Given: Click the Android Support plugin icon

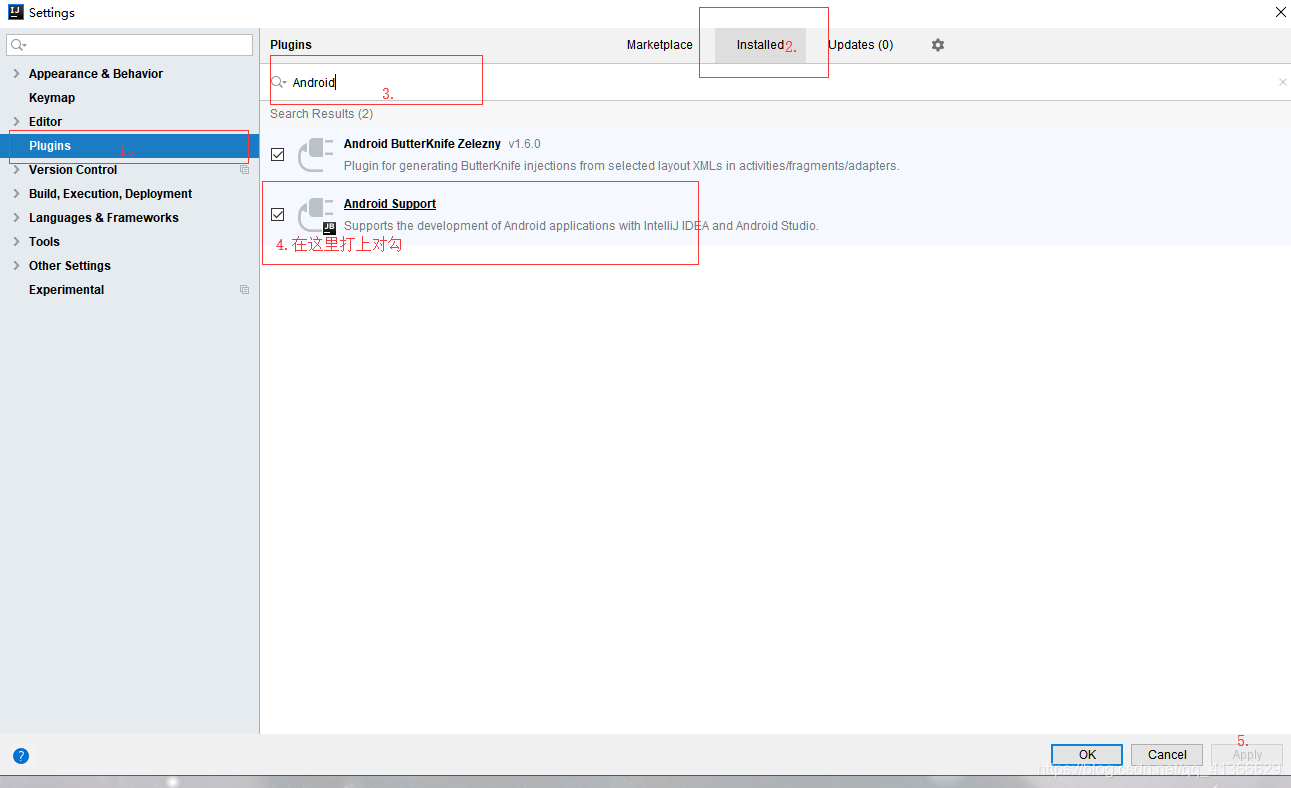Looking at the screenshot, I should (317, 215).
